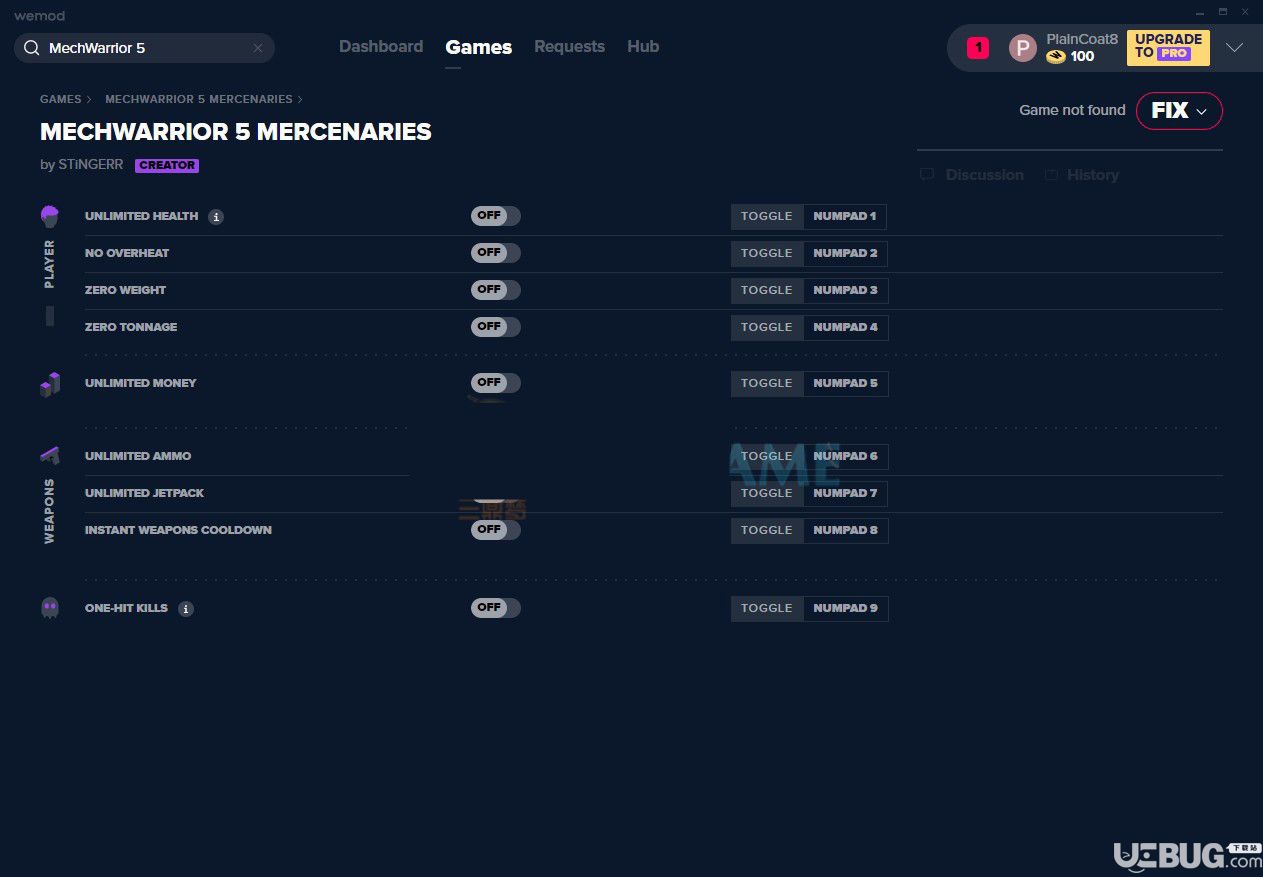The height and width of the screenshot is (877, 1263).
Task: Click the MECHWARRIOR 5 MERCENARIES breadcrumb
Action: (199, 99)
